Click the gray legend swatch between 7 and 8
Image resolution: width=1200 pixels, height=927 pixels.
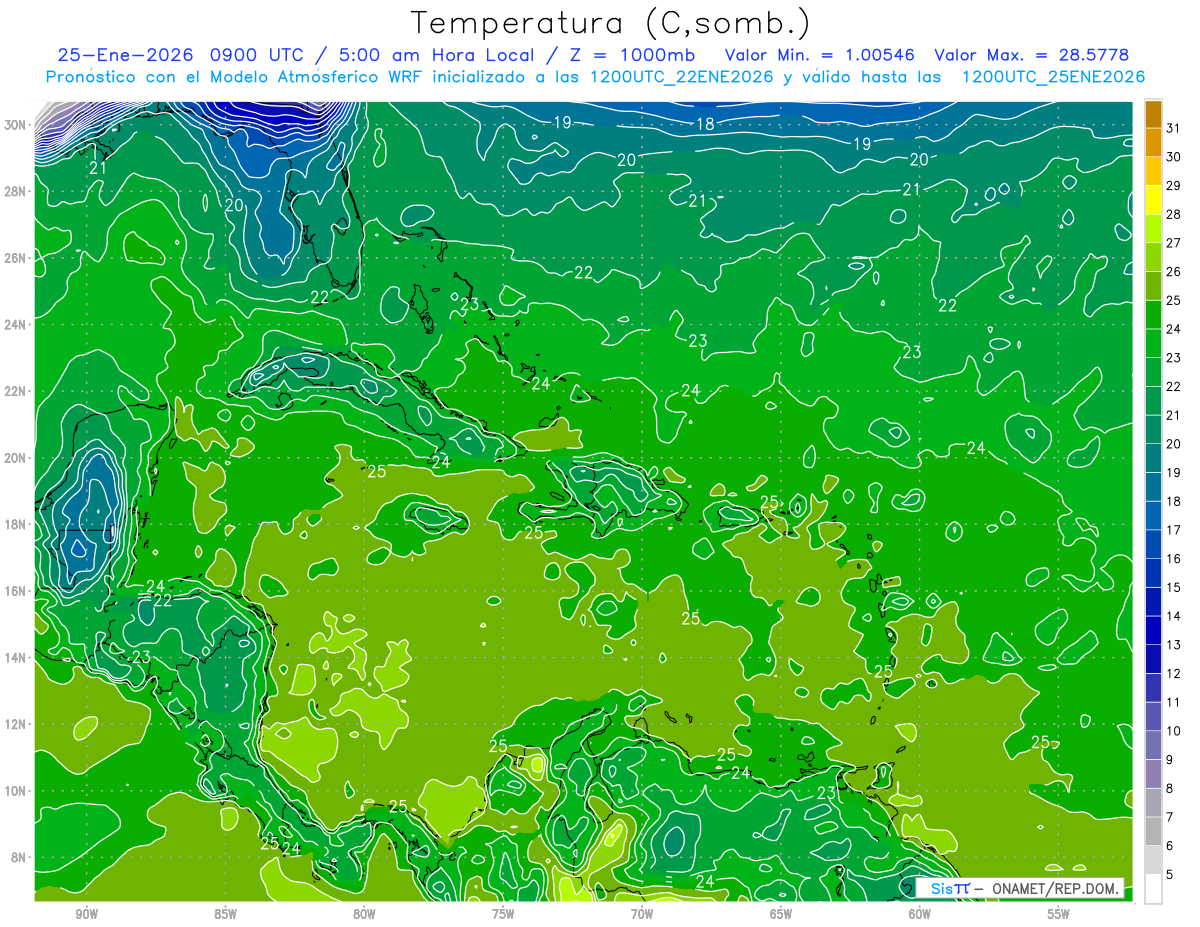(1154, 803)
